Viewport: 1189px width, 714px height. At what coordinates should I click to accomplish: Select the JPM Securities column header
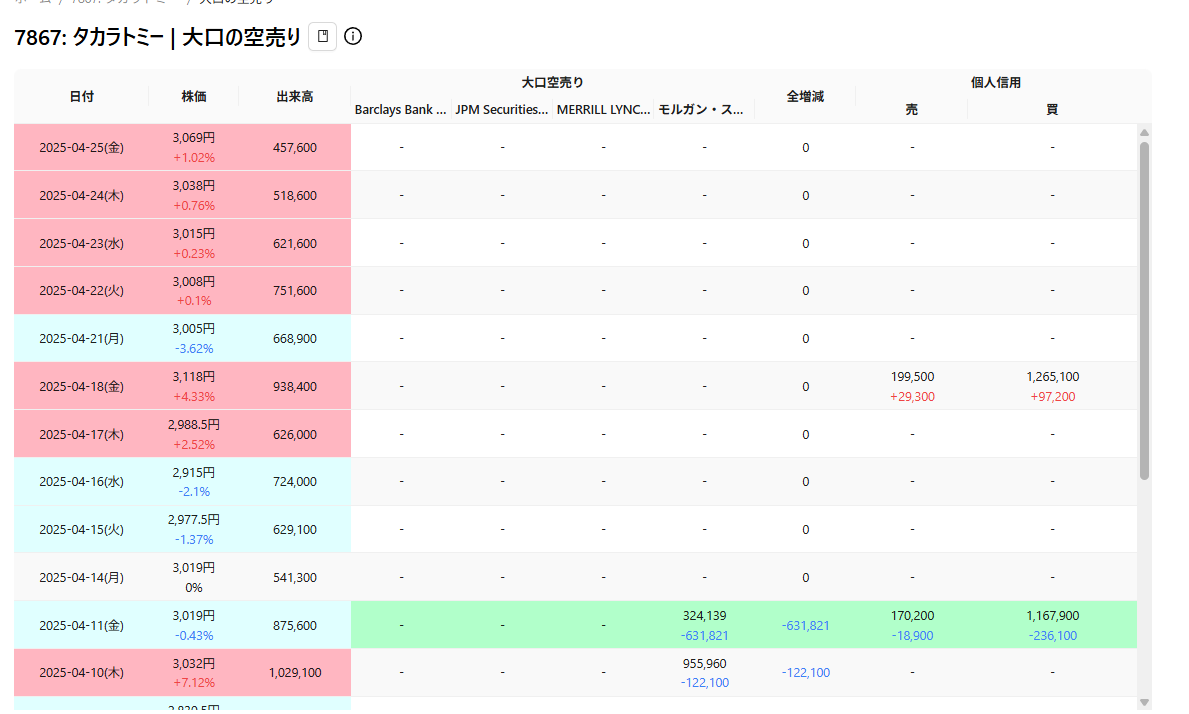tap(502, 110)
